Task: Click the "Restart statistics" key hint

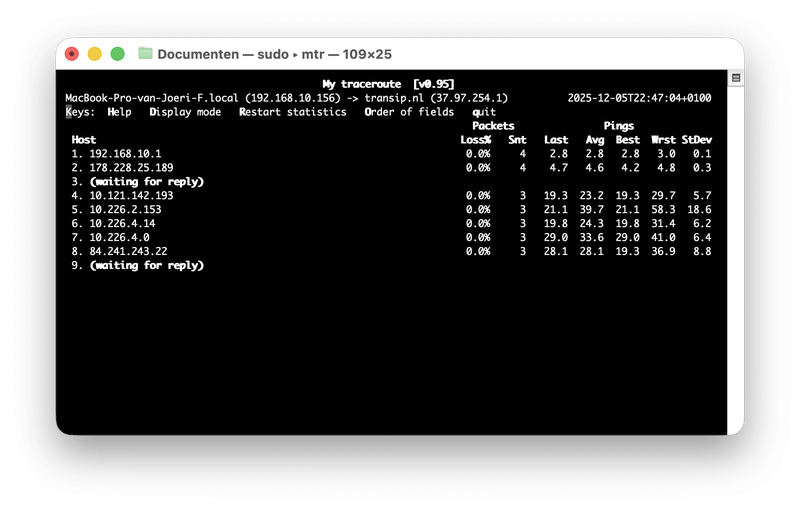Action: point(293,112)
